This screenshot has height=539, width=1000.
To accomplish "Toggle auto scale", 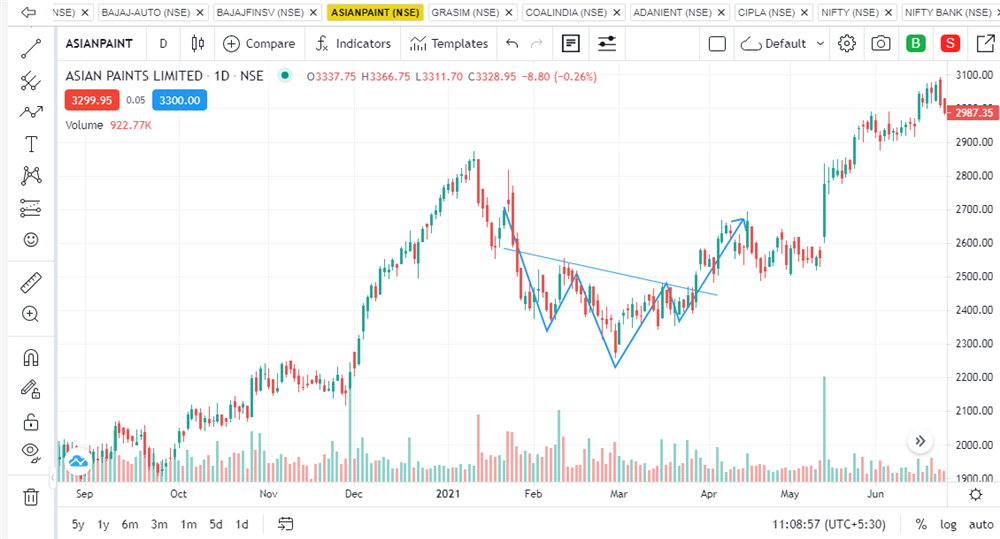I will tap(981, 524).
